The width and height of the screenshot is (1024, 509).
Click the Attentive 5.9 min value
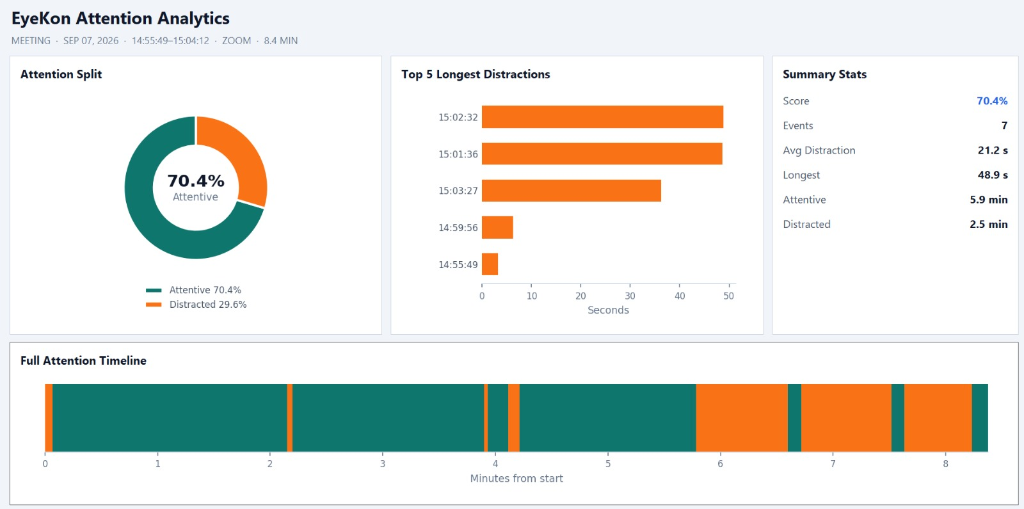pyautogui.click(x=989, y=200)
